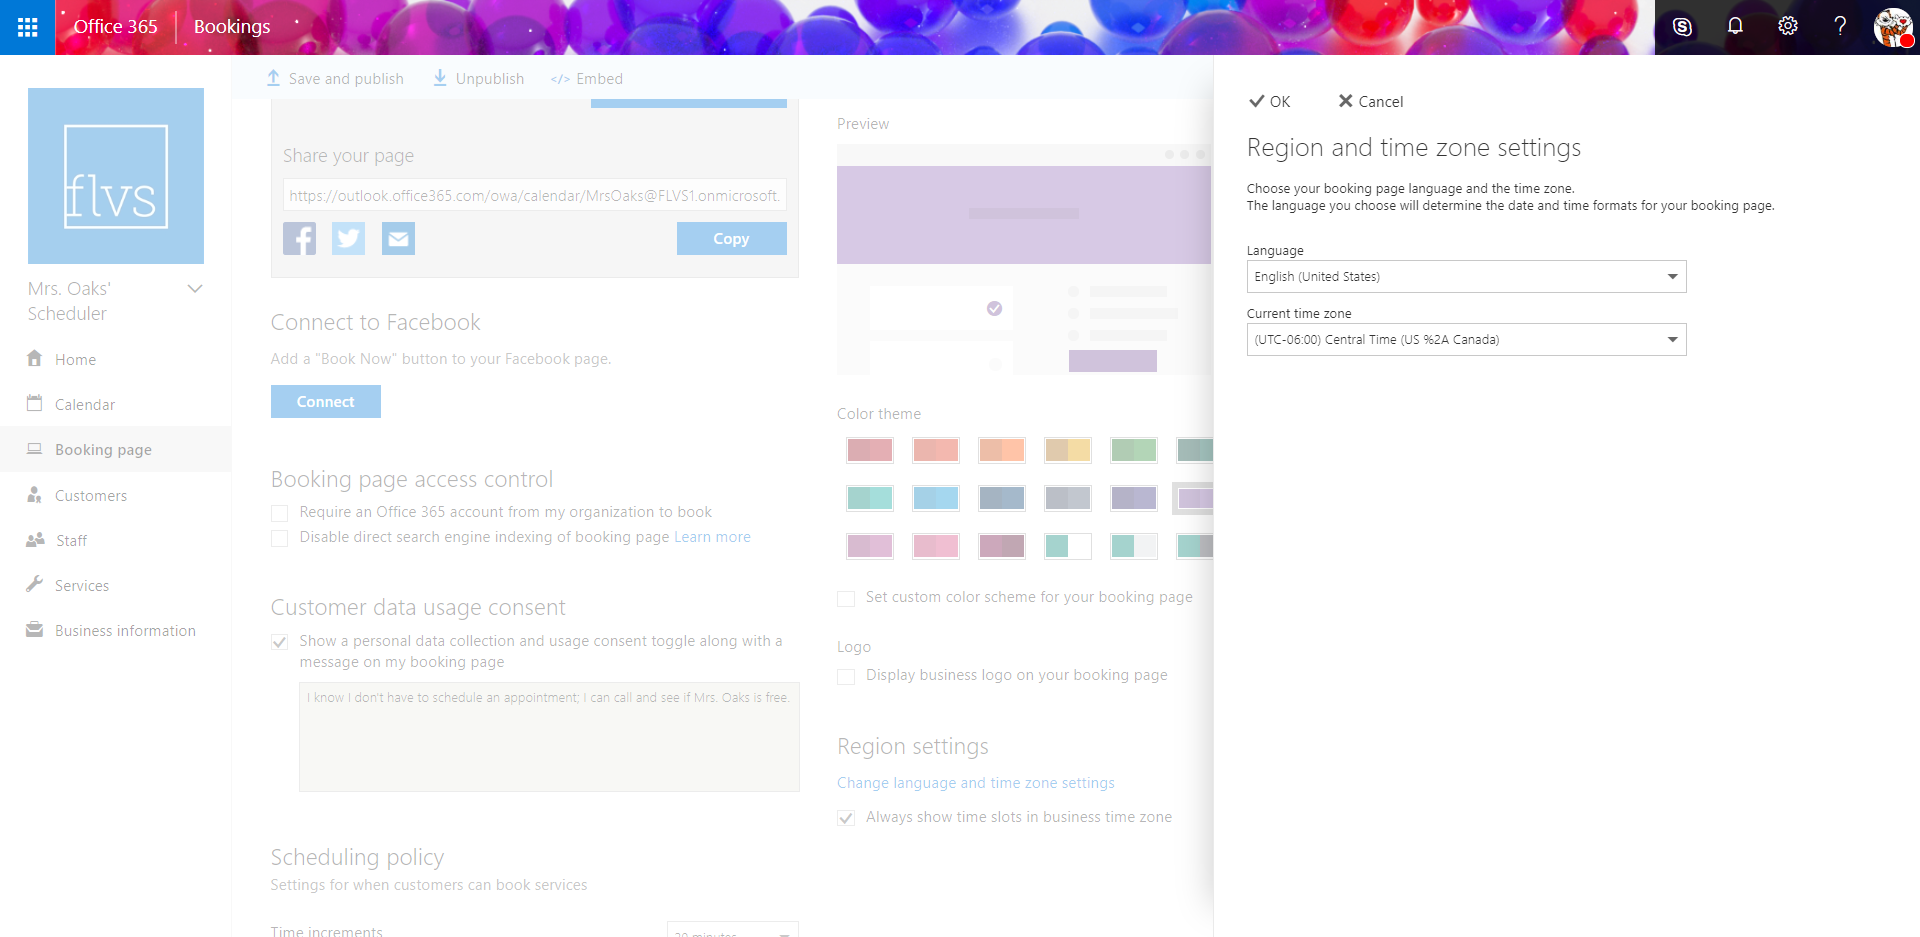The height and width of the screenshot is (937, 1920).
Task: Click the Booking page laptop icon
Action: [x=34, y=449]
